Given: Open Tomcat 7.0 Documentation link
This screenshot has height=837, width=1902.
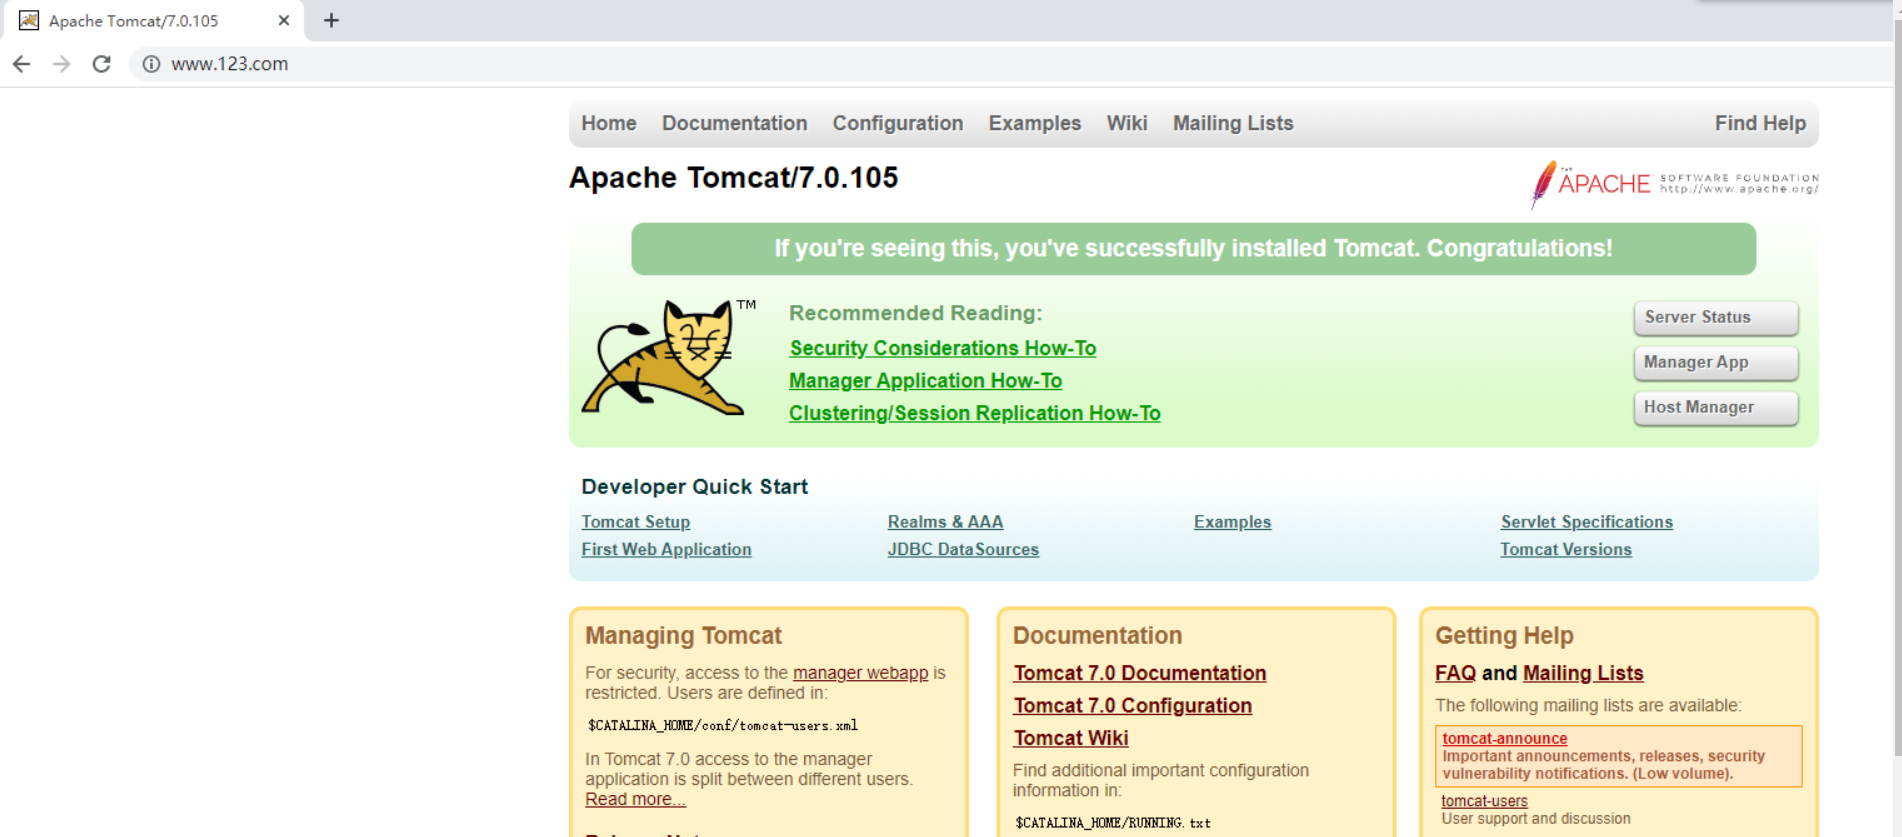Looking at the screenshot, I should click(1140, 673).
